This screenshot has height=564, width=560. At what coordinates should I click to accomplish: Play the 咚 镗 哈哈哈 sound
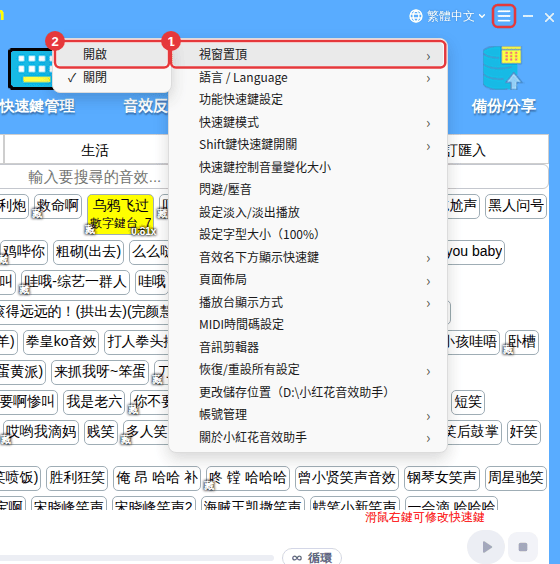click(248, 478)
